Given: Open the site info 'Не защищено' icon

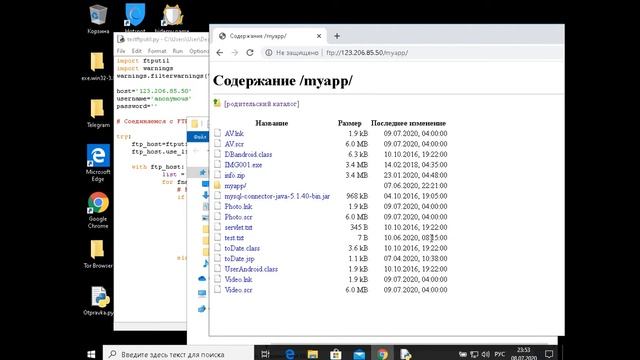Looking at the screenshot, I should [x=269, y=53].
